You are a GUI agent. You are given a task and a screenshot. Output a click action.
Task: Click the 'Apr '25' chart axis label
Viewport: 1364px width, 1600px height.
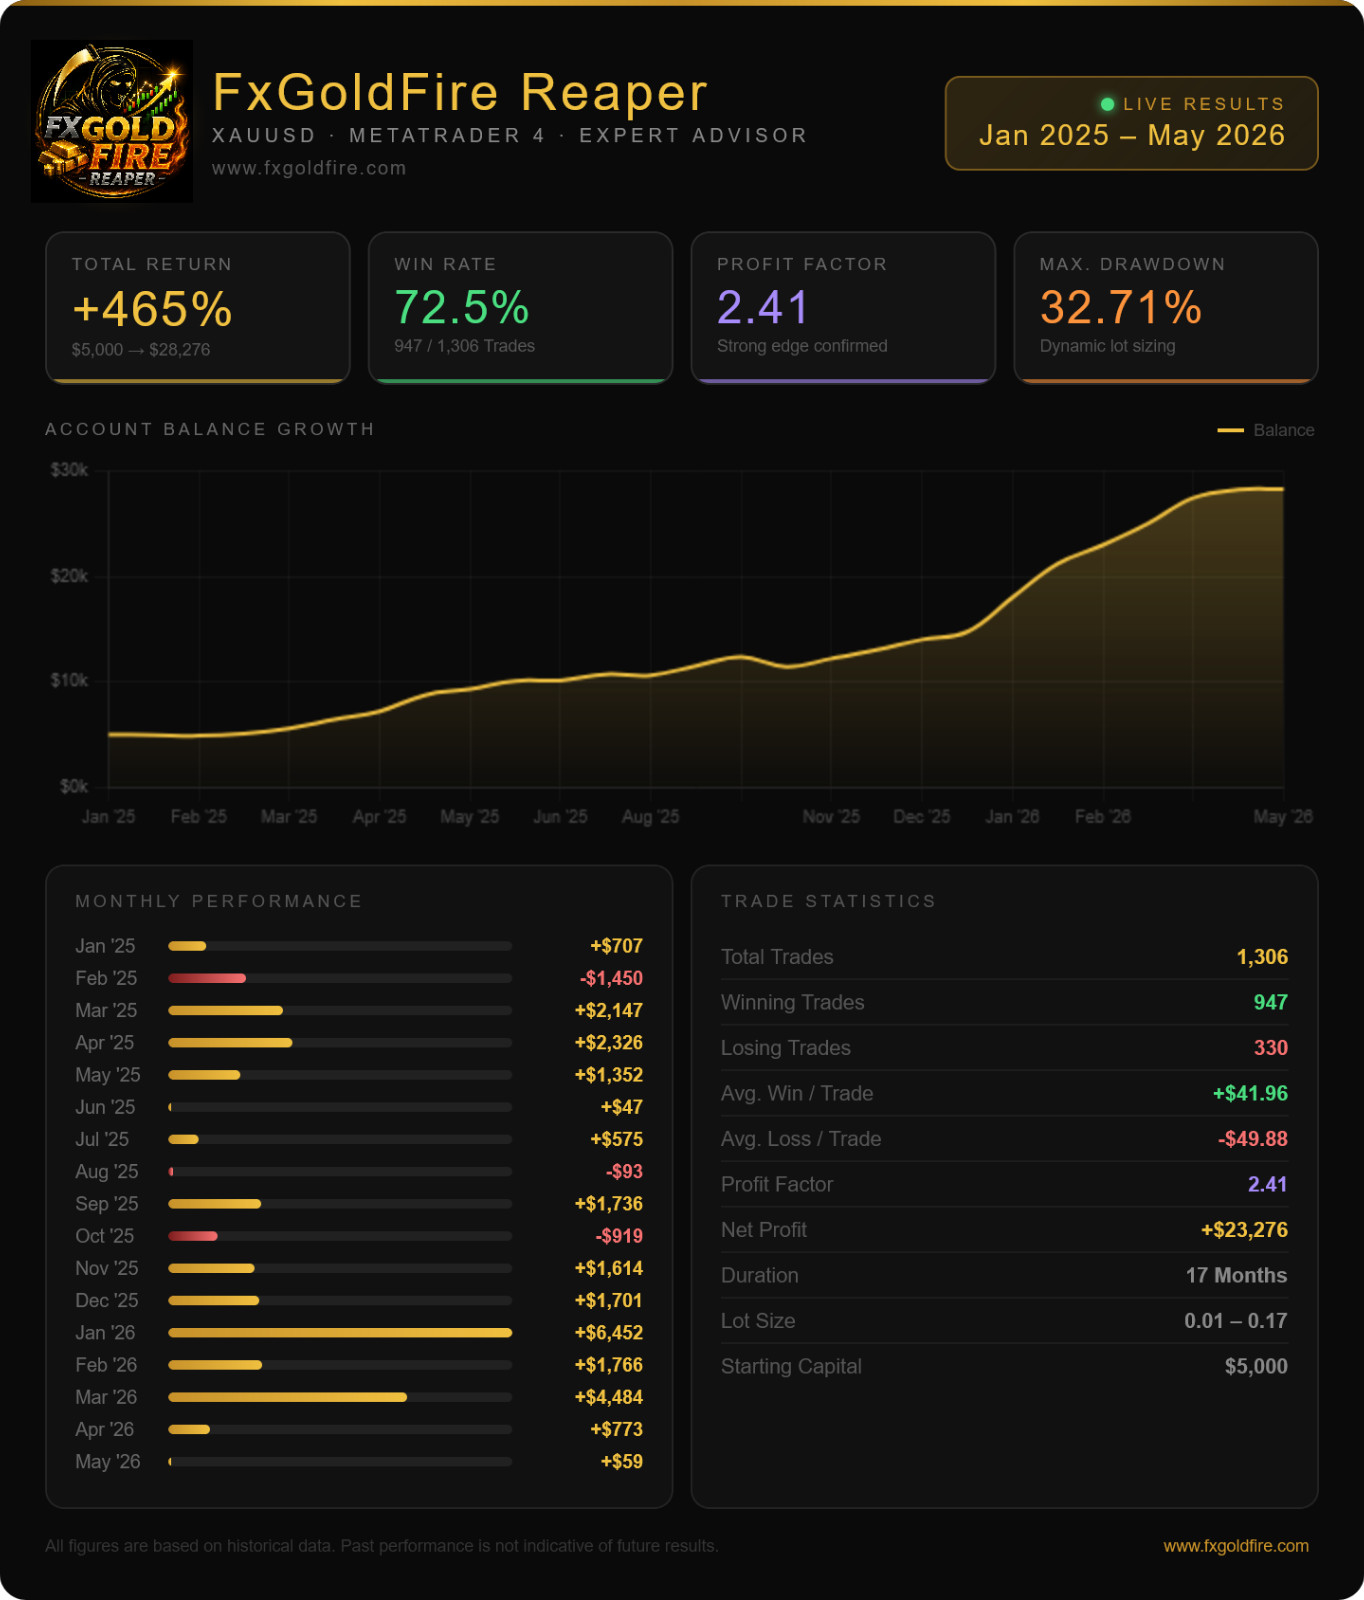(379, 817)
